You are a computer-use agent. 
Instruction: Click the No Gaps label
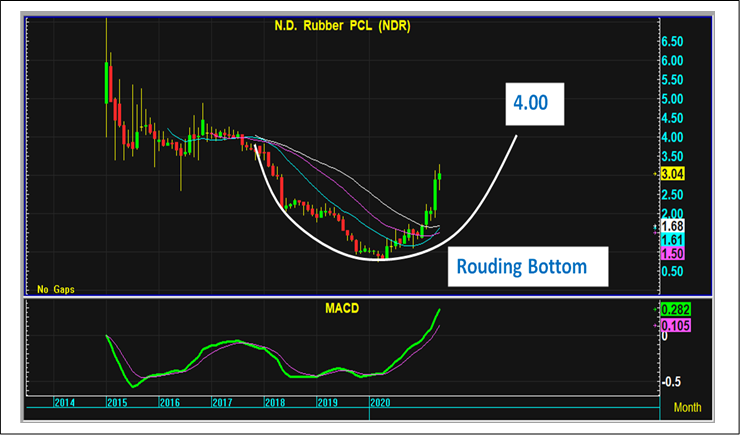pos(56,289)
